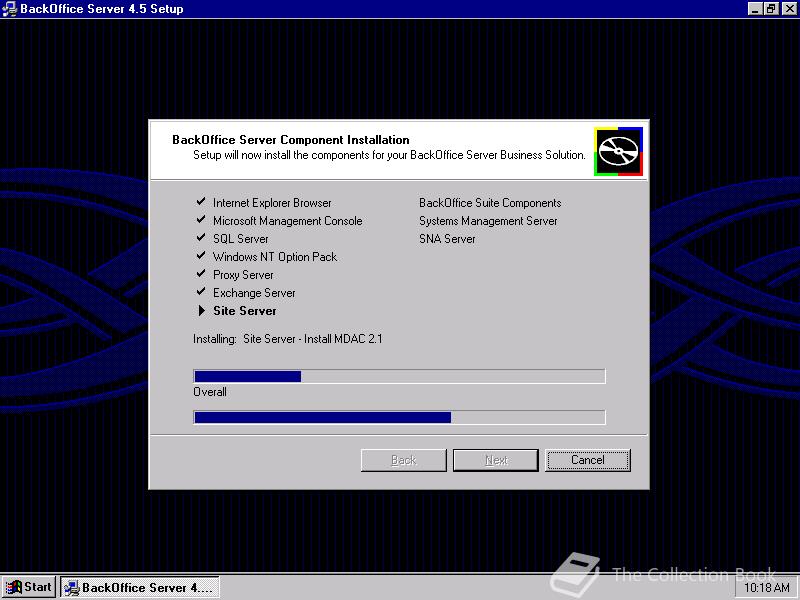Click the BackOffice Suite Components label
The image size is (800, 600).
(490, 203)
